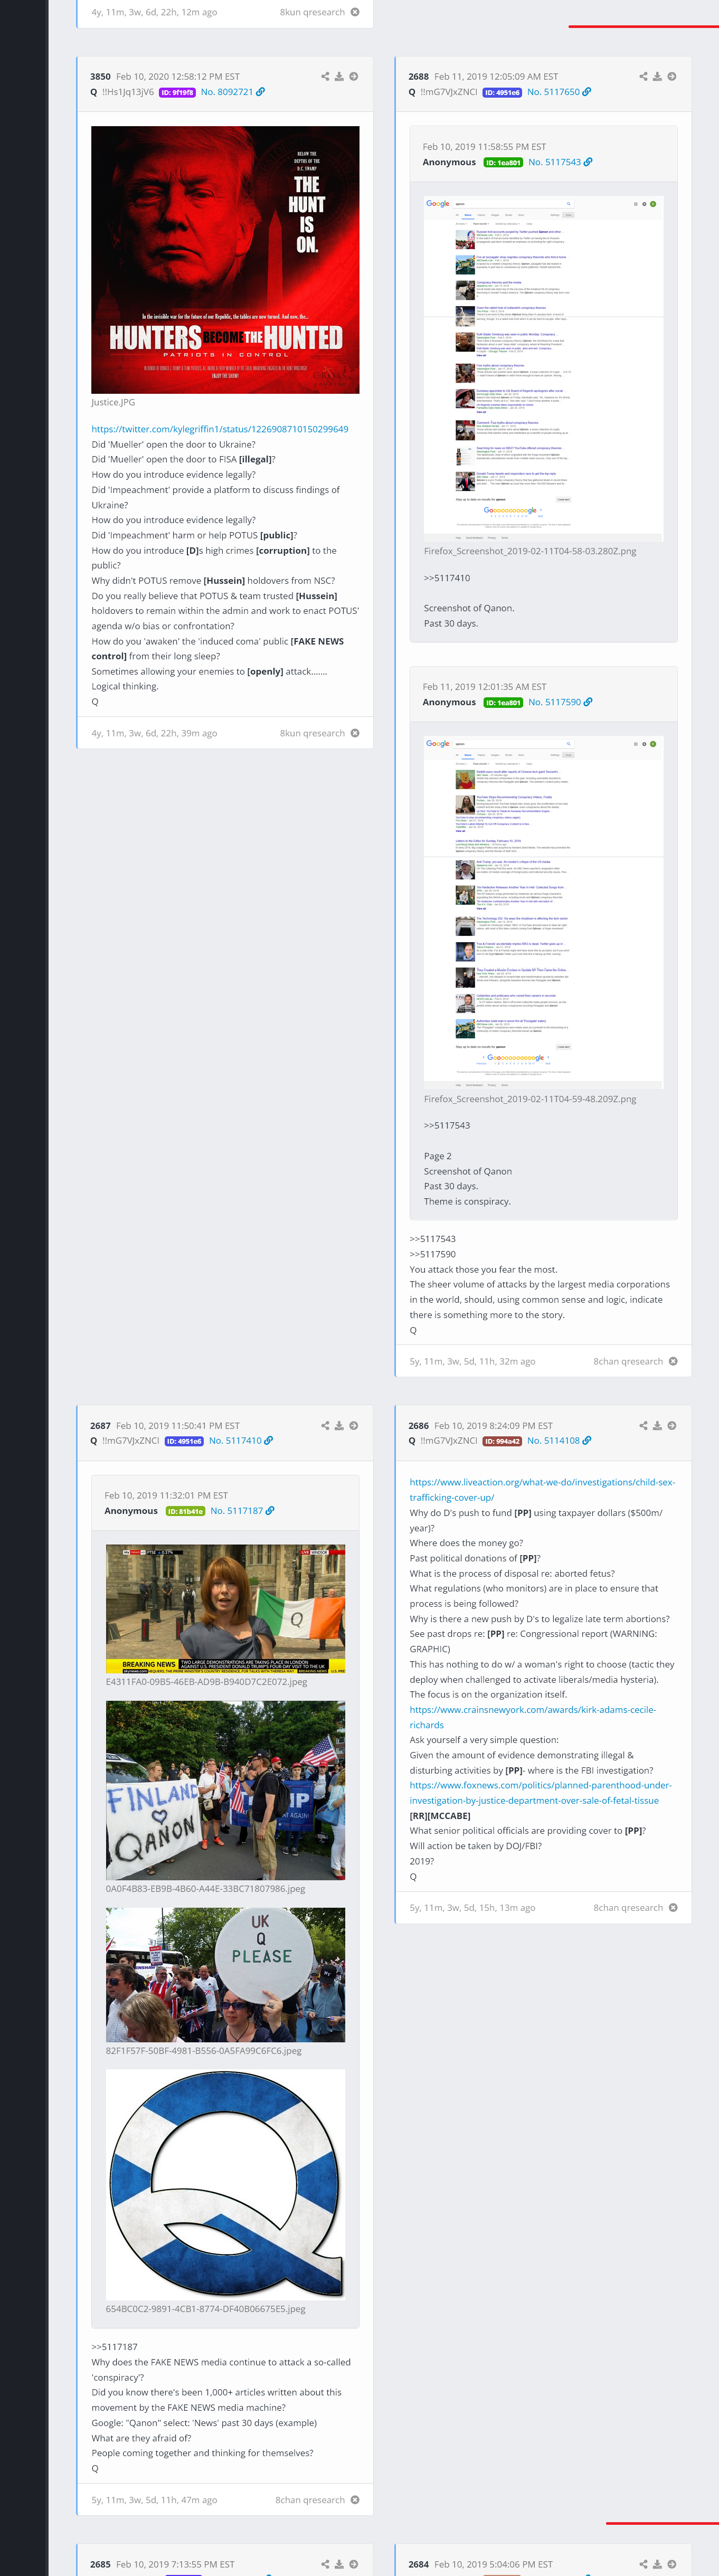The image size is (719, 2576).
Task: Click the E4311FA0-09B5-46EB-AD9B-B940D7C2E072.jpeg file name
Action: pyautogui.click(x=207, y=1682)
